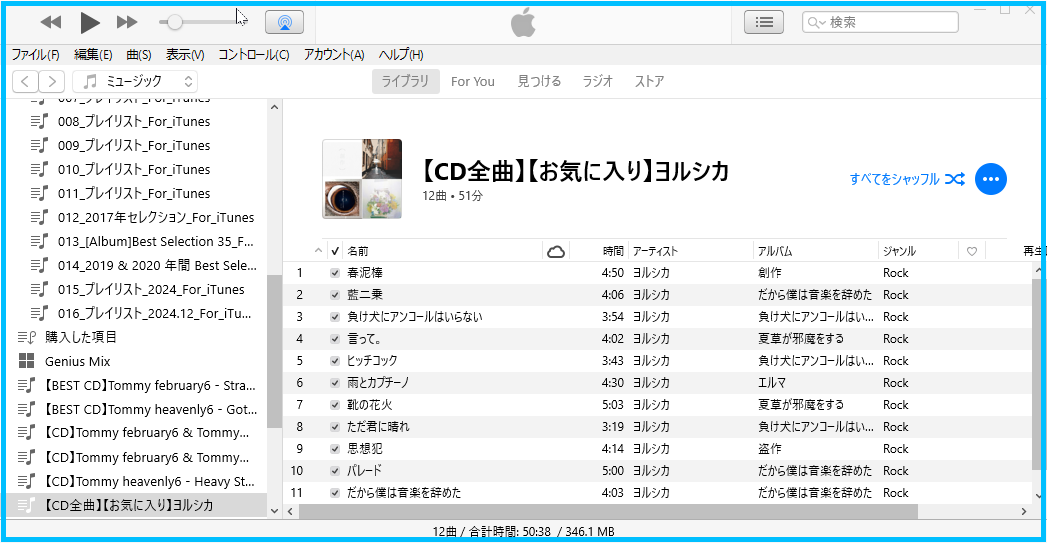Uncheck the checkbox for 春泥棒
Image resolution: width=1047 pixels, height=543 pixels.
[335, 273]
